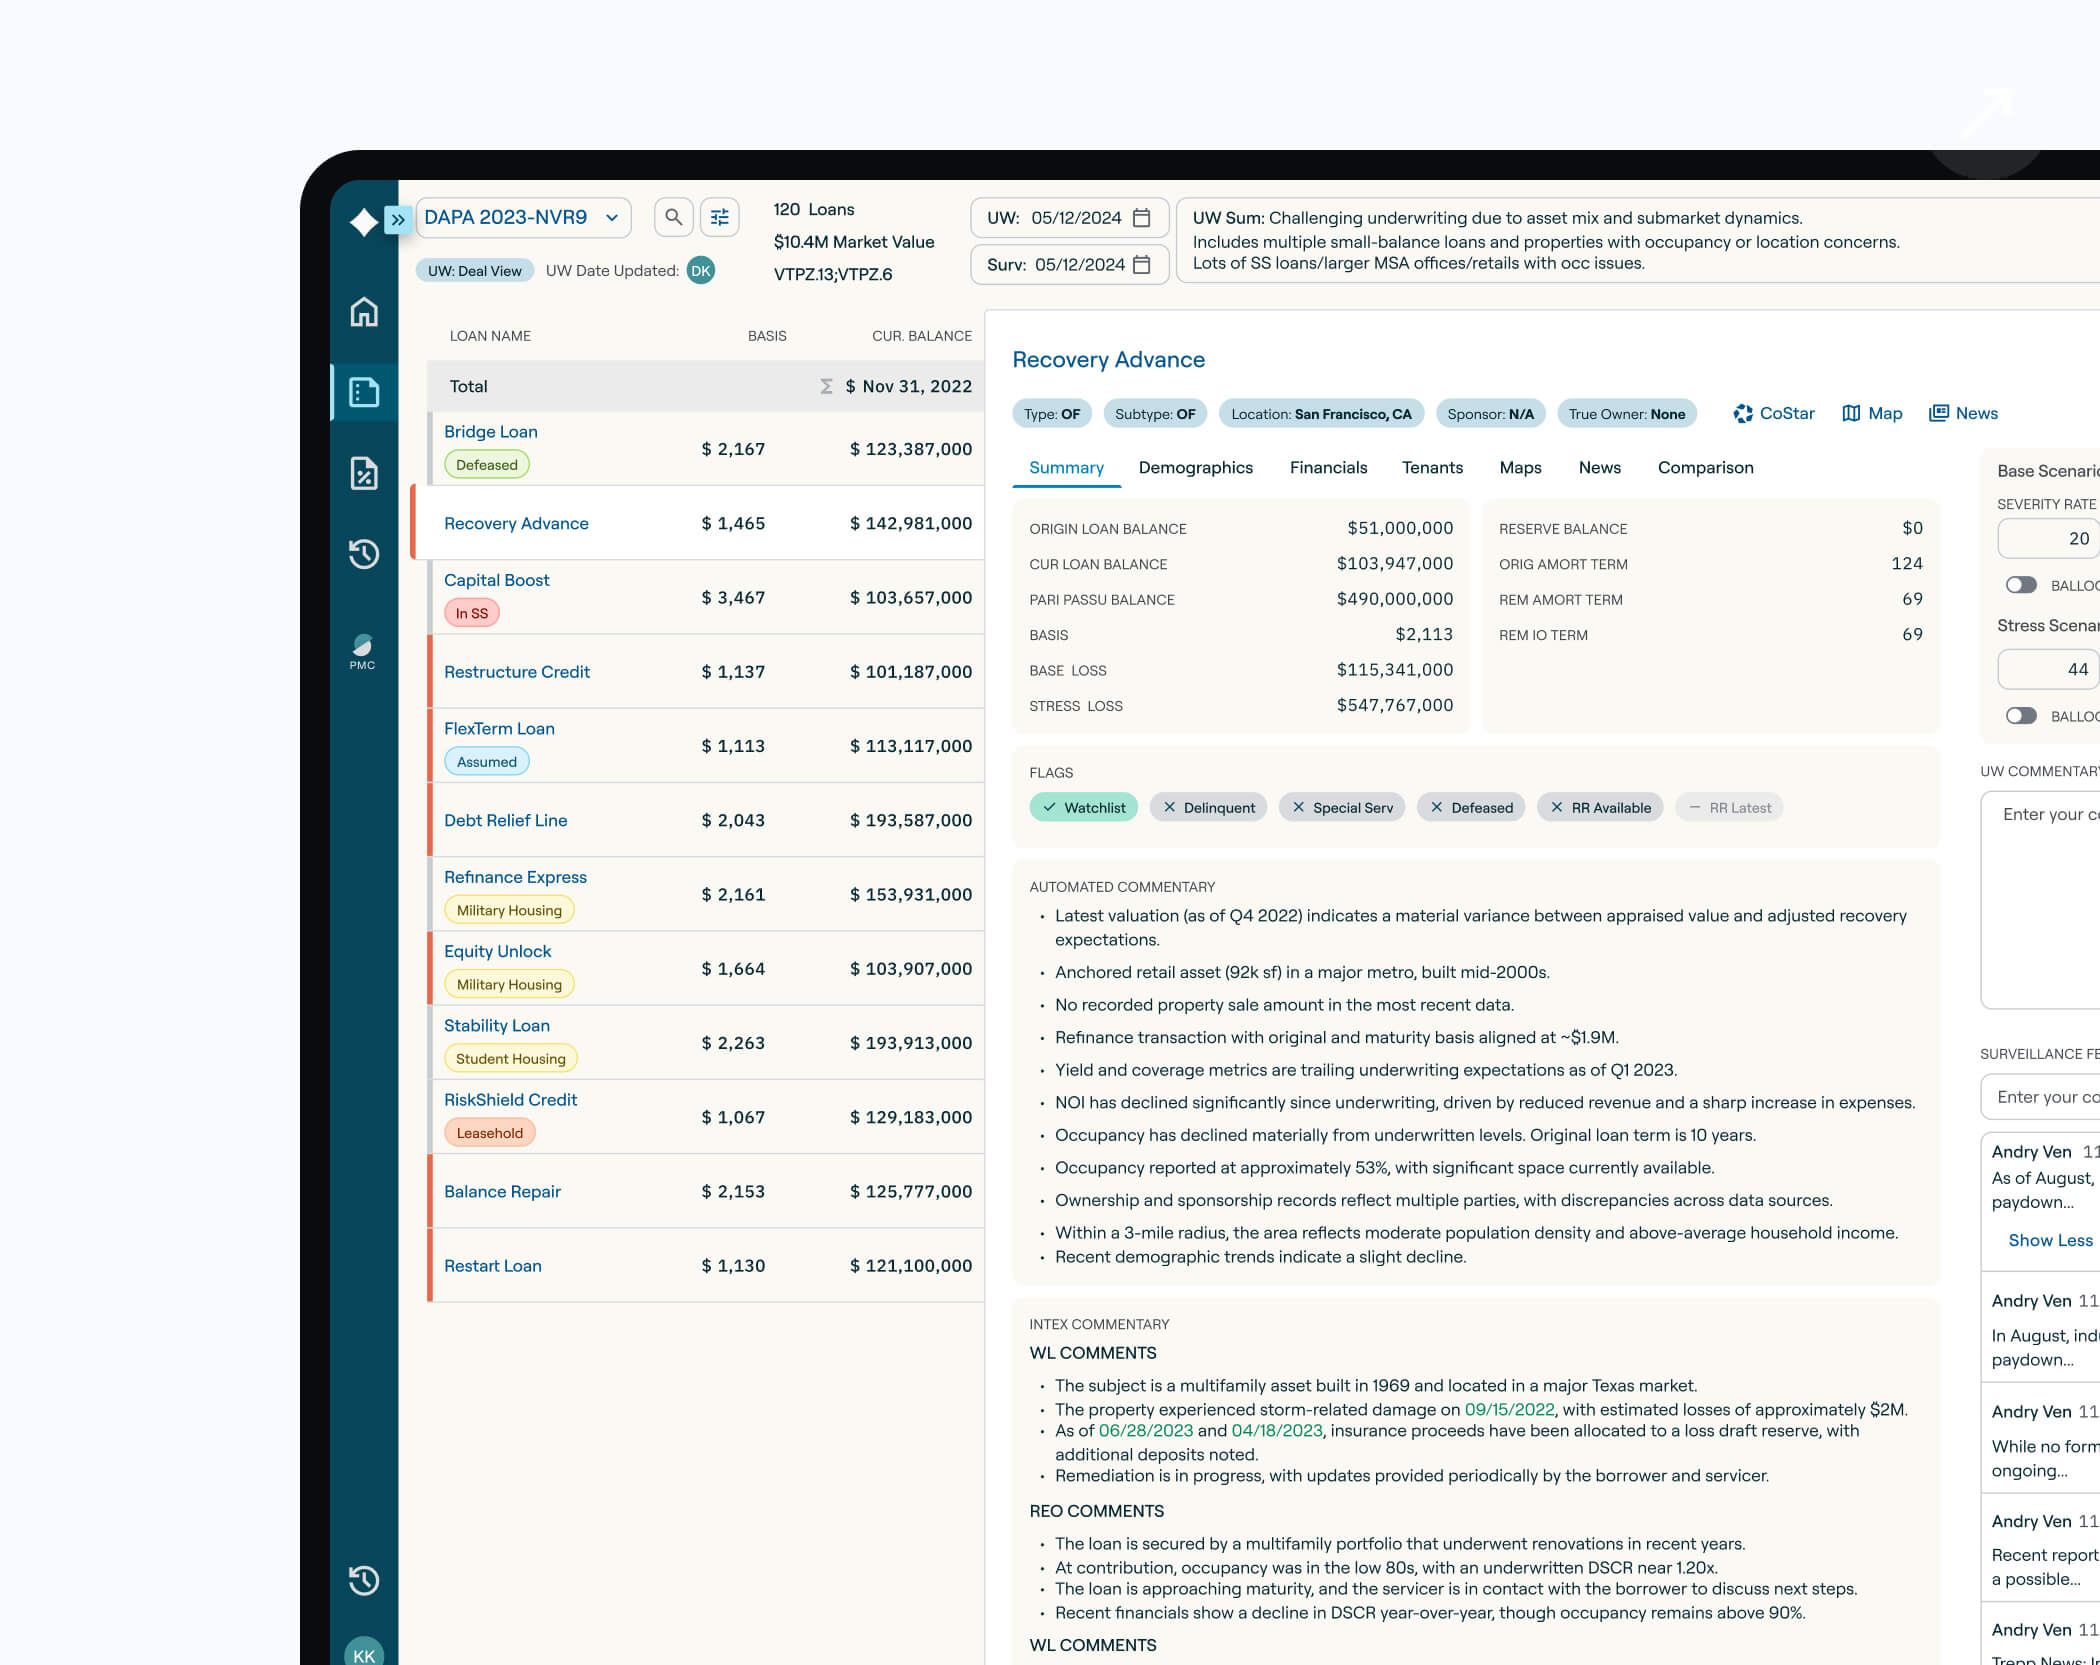
Task: Open the Surv date picker
Action: tap(1141, 265)
